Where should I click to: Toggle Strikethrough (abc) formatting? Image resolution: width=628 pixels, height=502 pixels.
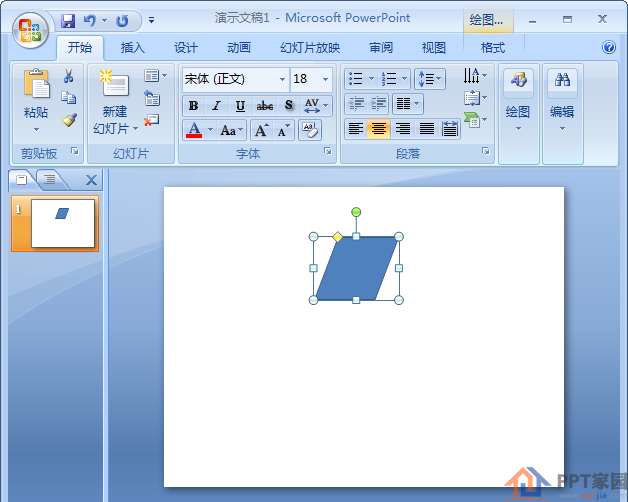tap(265, 106)
